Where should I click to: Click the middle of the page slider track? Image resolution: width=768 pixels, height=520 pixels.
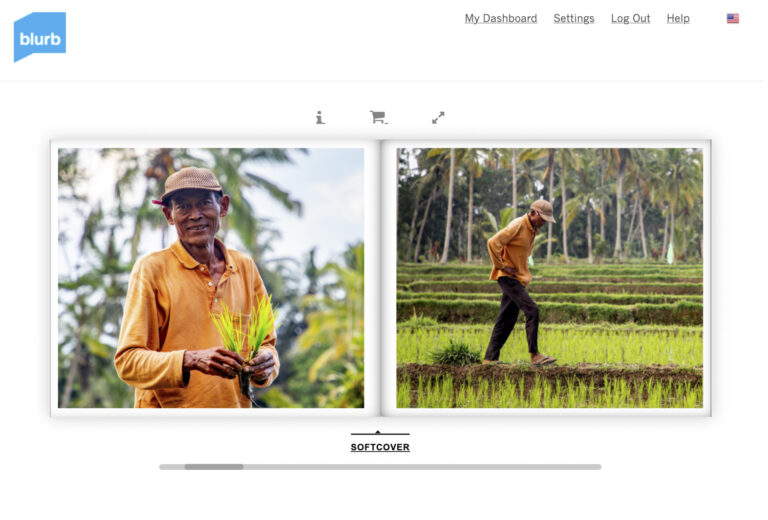tap(380, 467)
